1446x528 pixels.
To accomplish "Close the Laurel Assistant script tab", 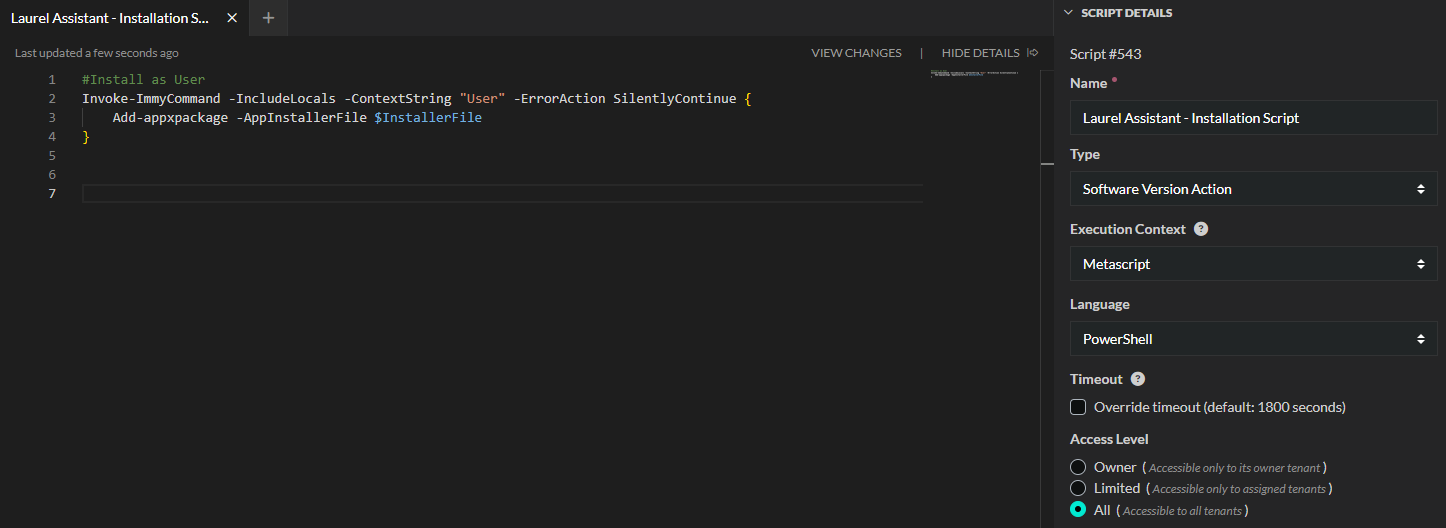I will click(x=232, y=18).
